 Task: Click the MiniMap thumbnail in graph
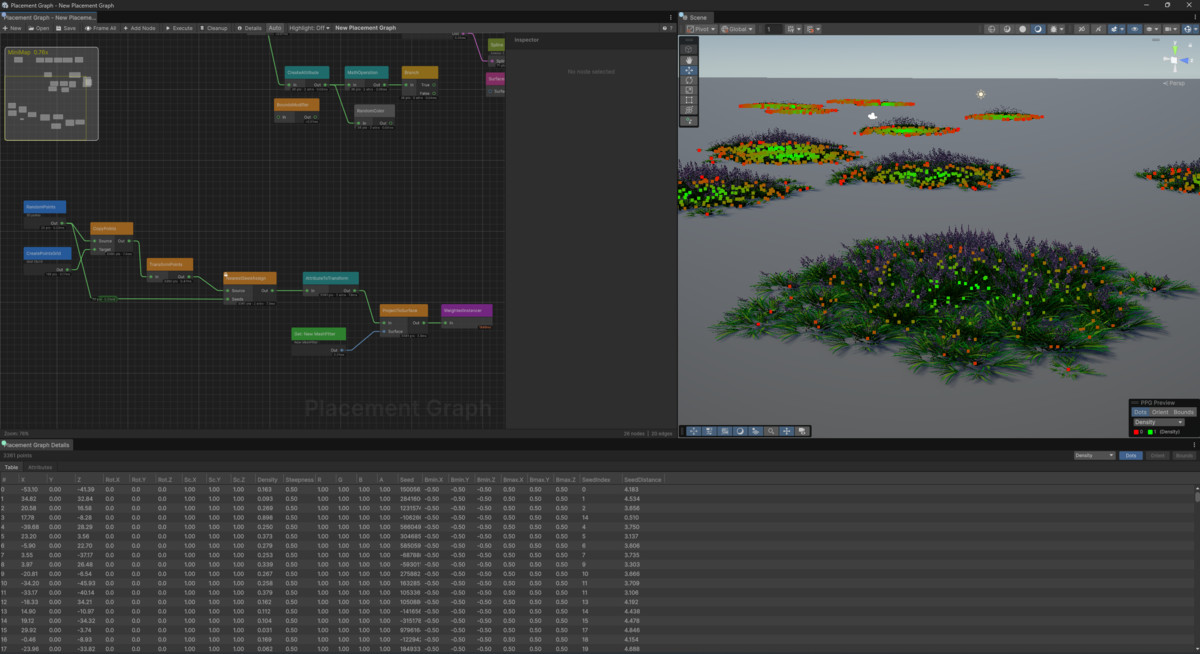[x=50, y=93]
